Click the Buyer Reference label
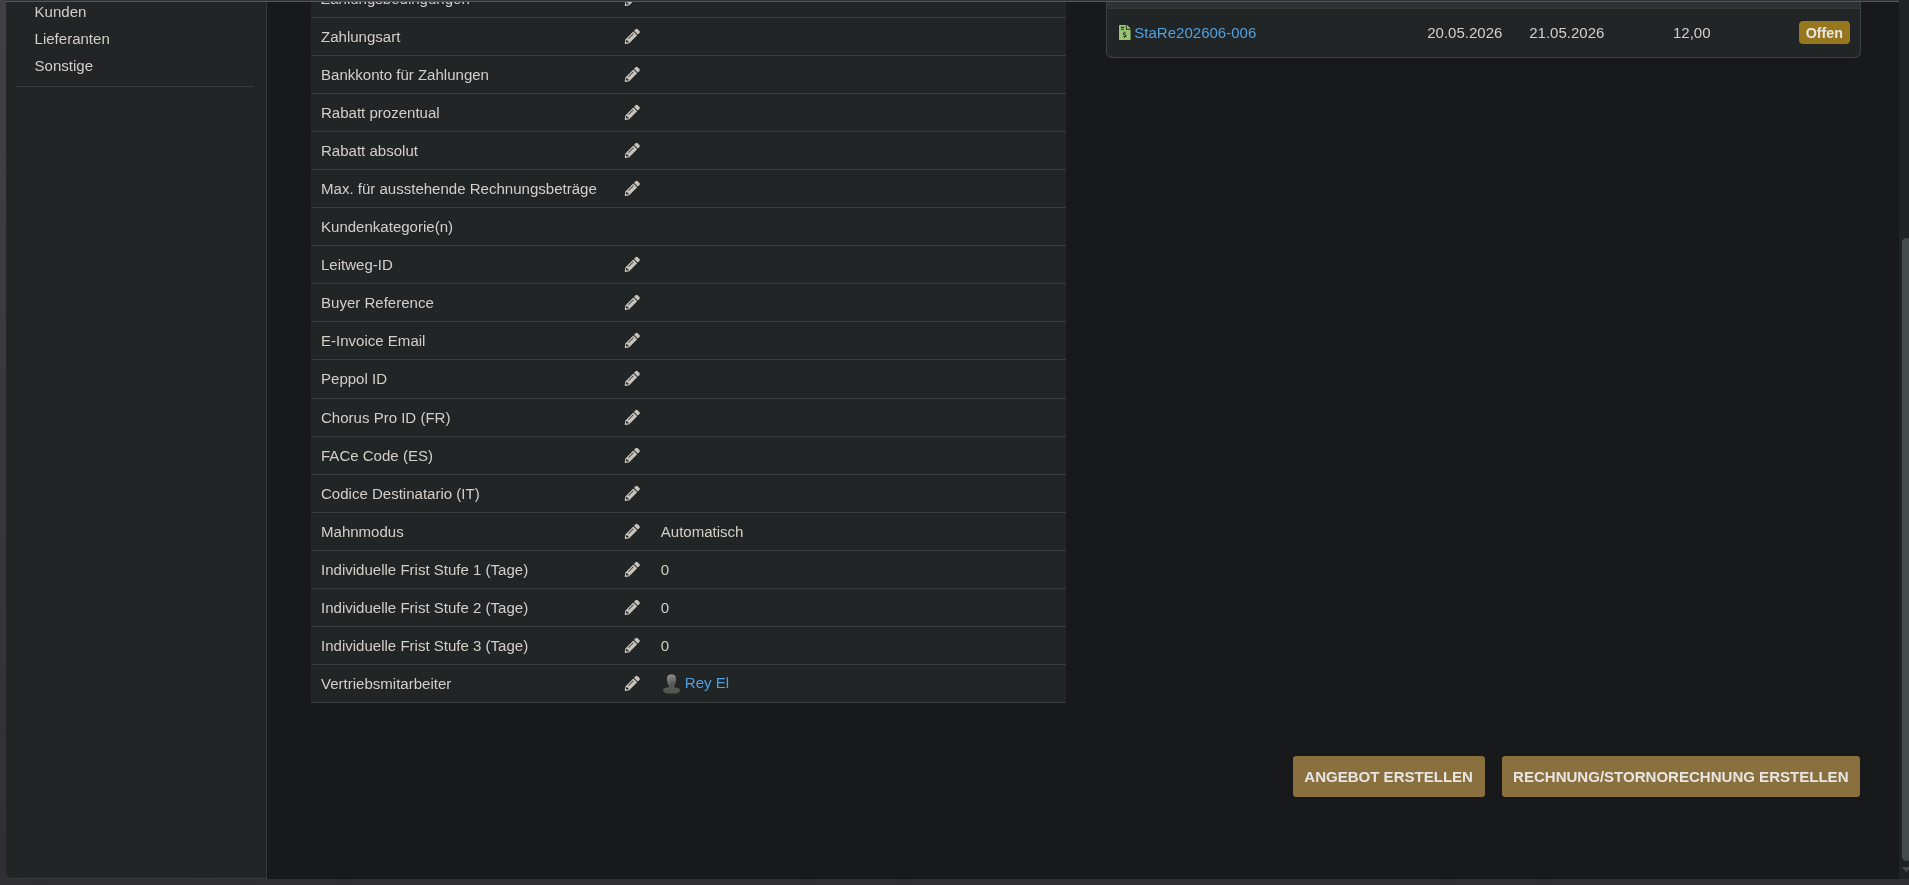The image size is (1909, 885). click(377, 303)
